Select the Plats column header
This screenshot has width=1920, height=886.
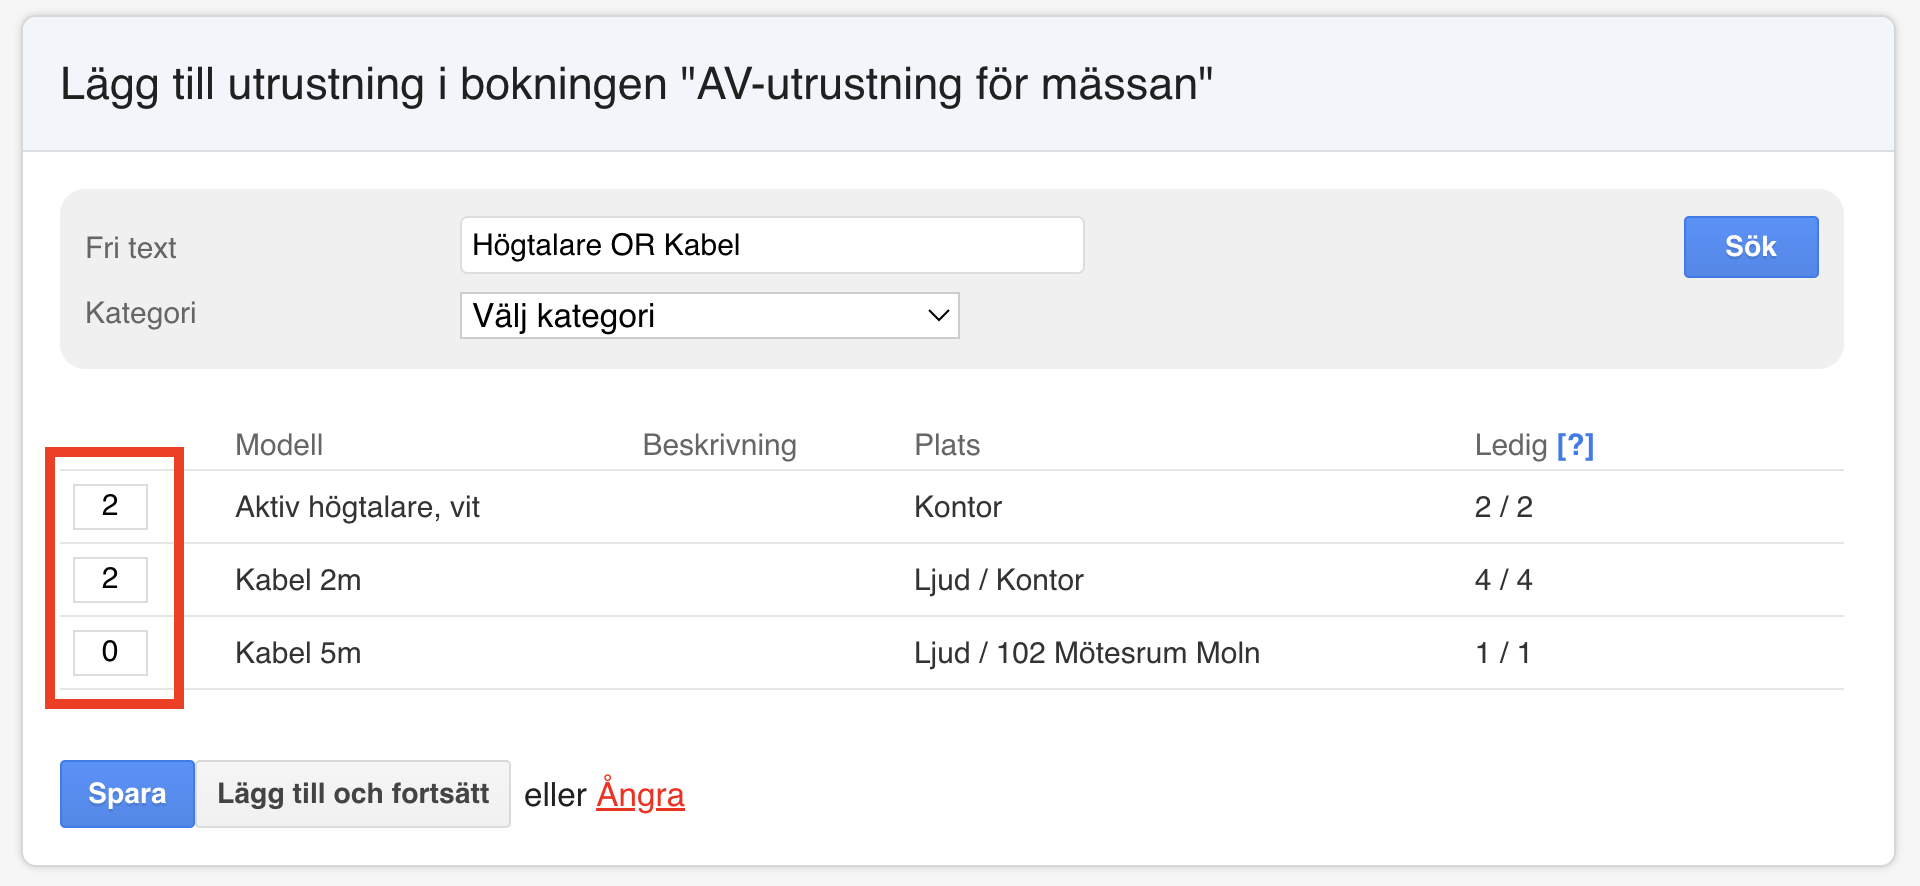point(947,445)
